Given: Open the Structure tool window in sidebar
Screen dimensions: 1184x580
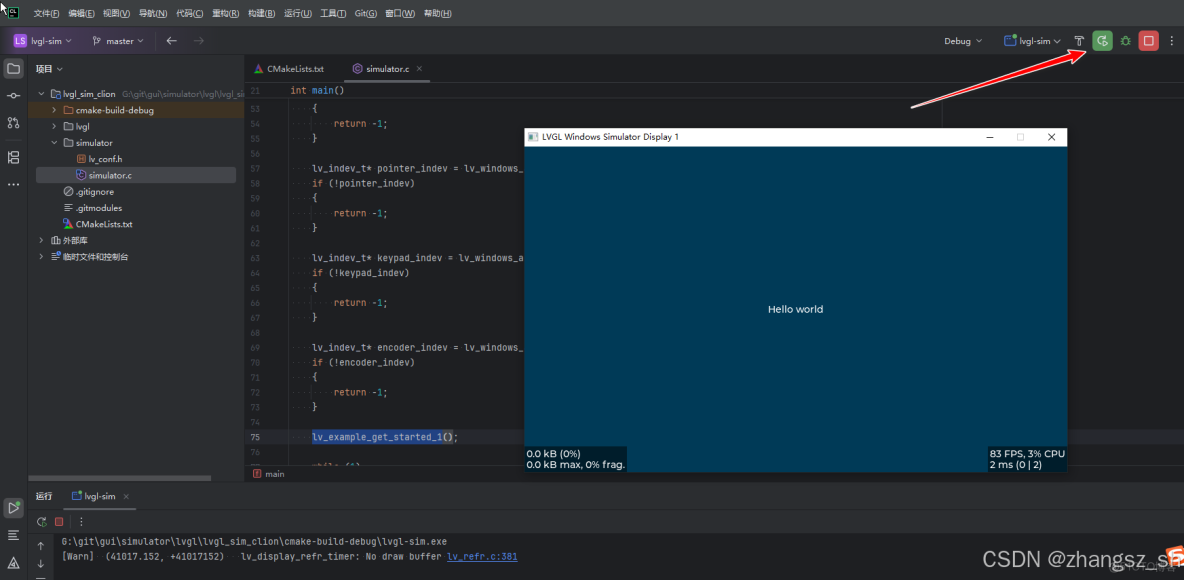Looking at the screenshot, I should point(13,157).
